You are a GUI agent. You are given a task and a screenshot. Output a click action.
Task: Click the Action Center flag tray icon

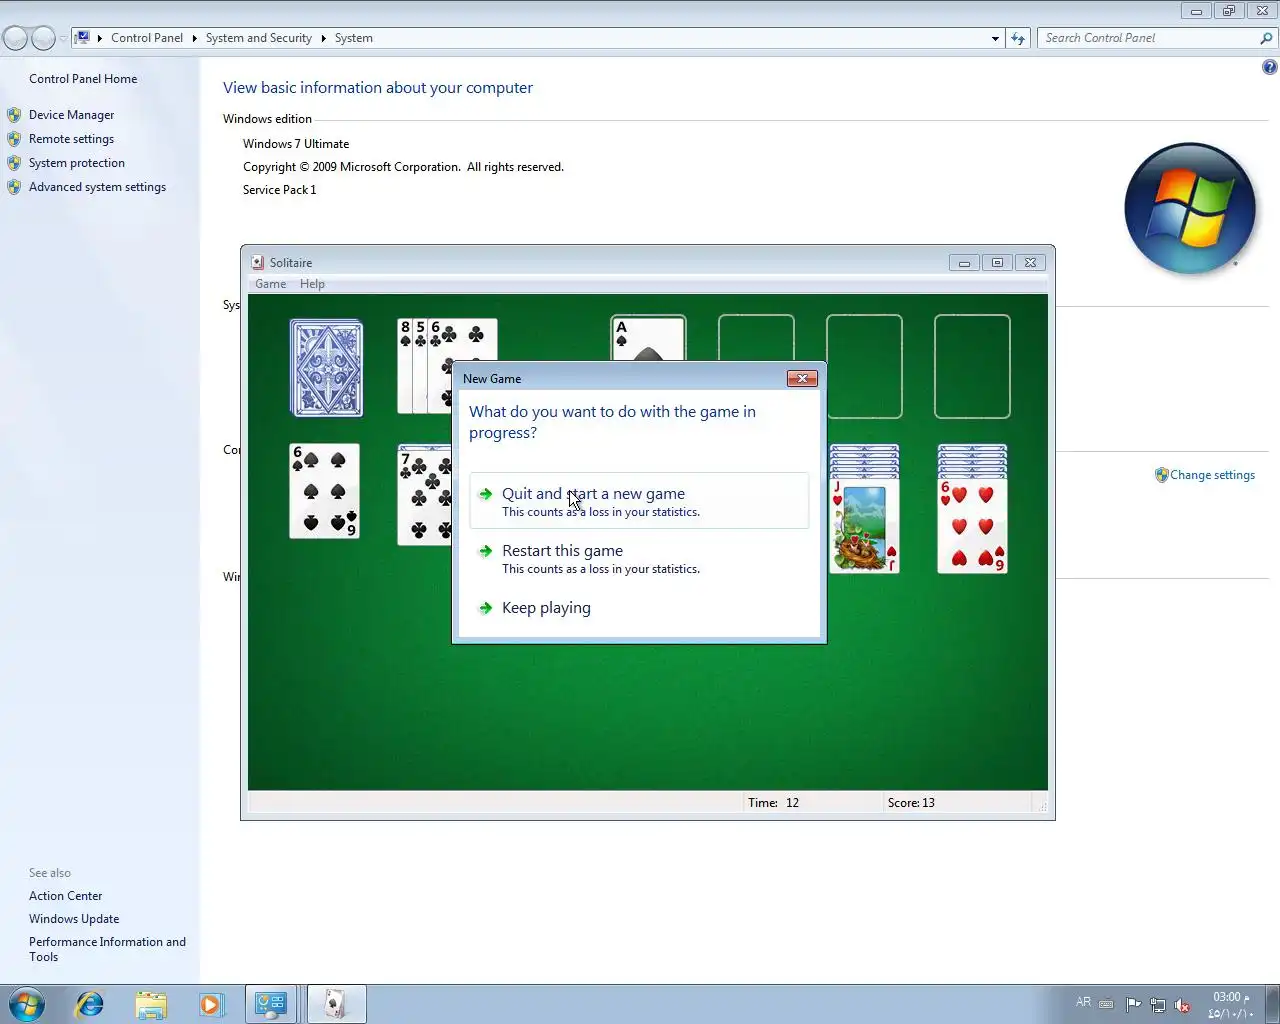(x=1133, y=1004)
